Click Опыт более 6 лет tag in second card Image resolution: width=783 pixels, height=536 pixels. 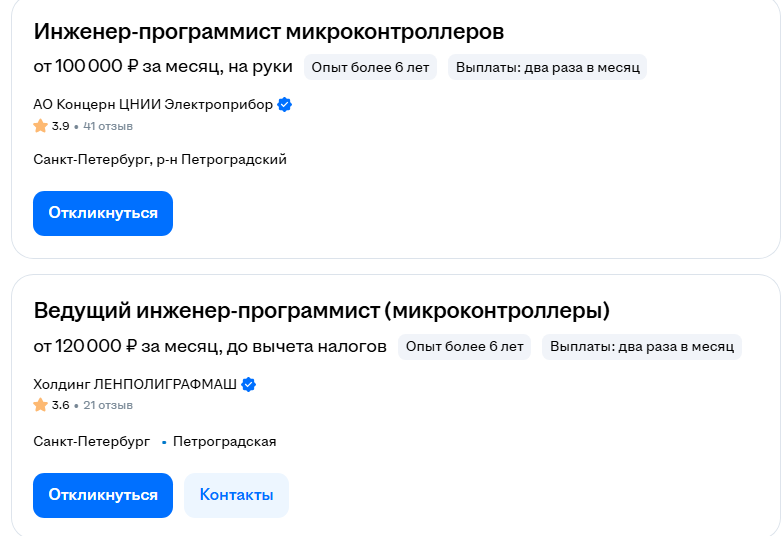[x=464, y=347]
